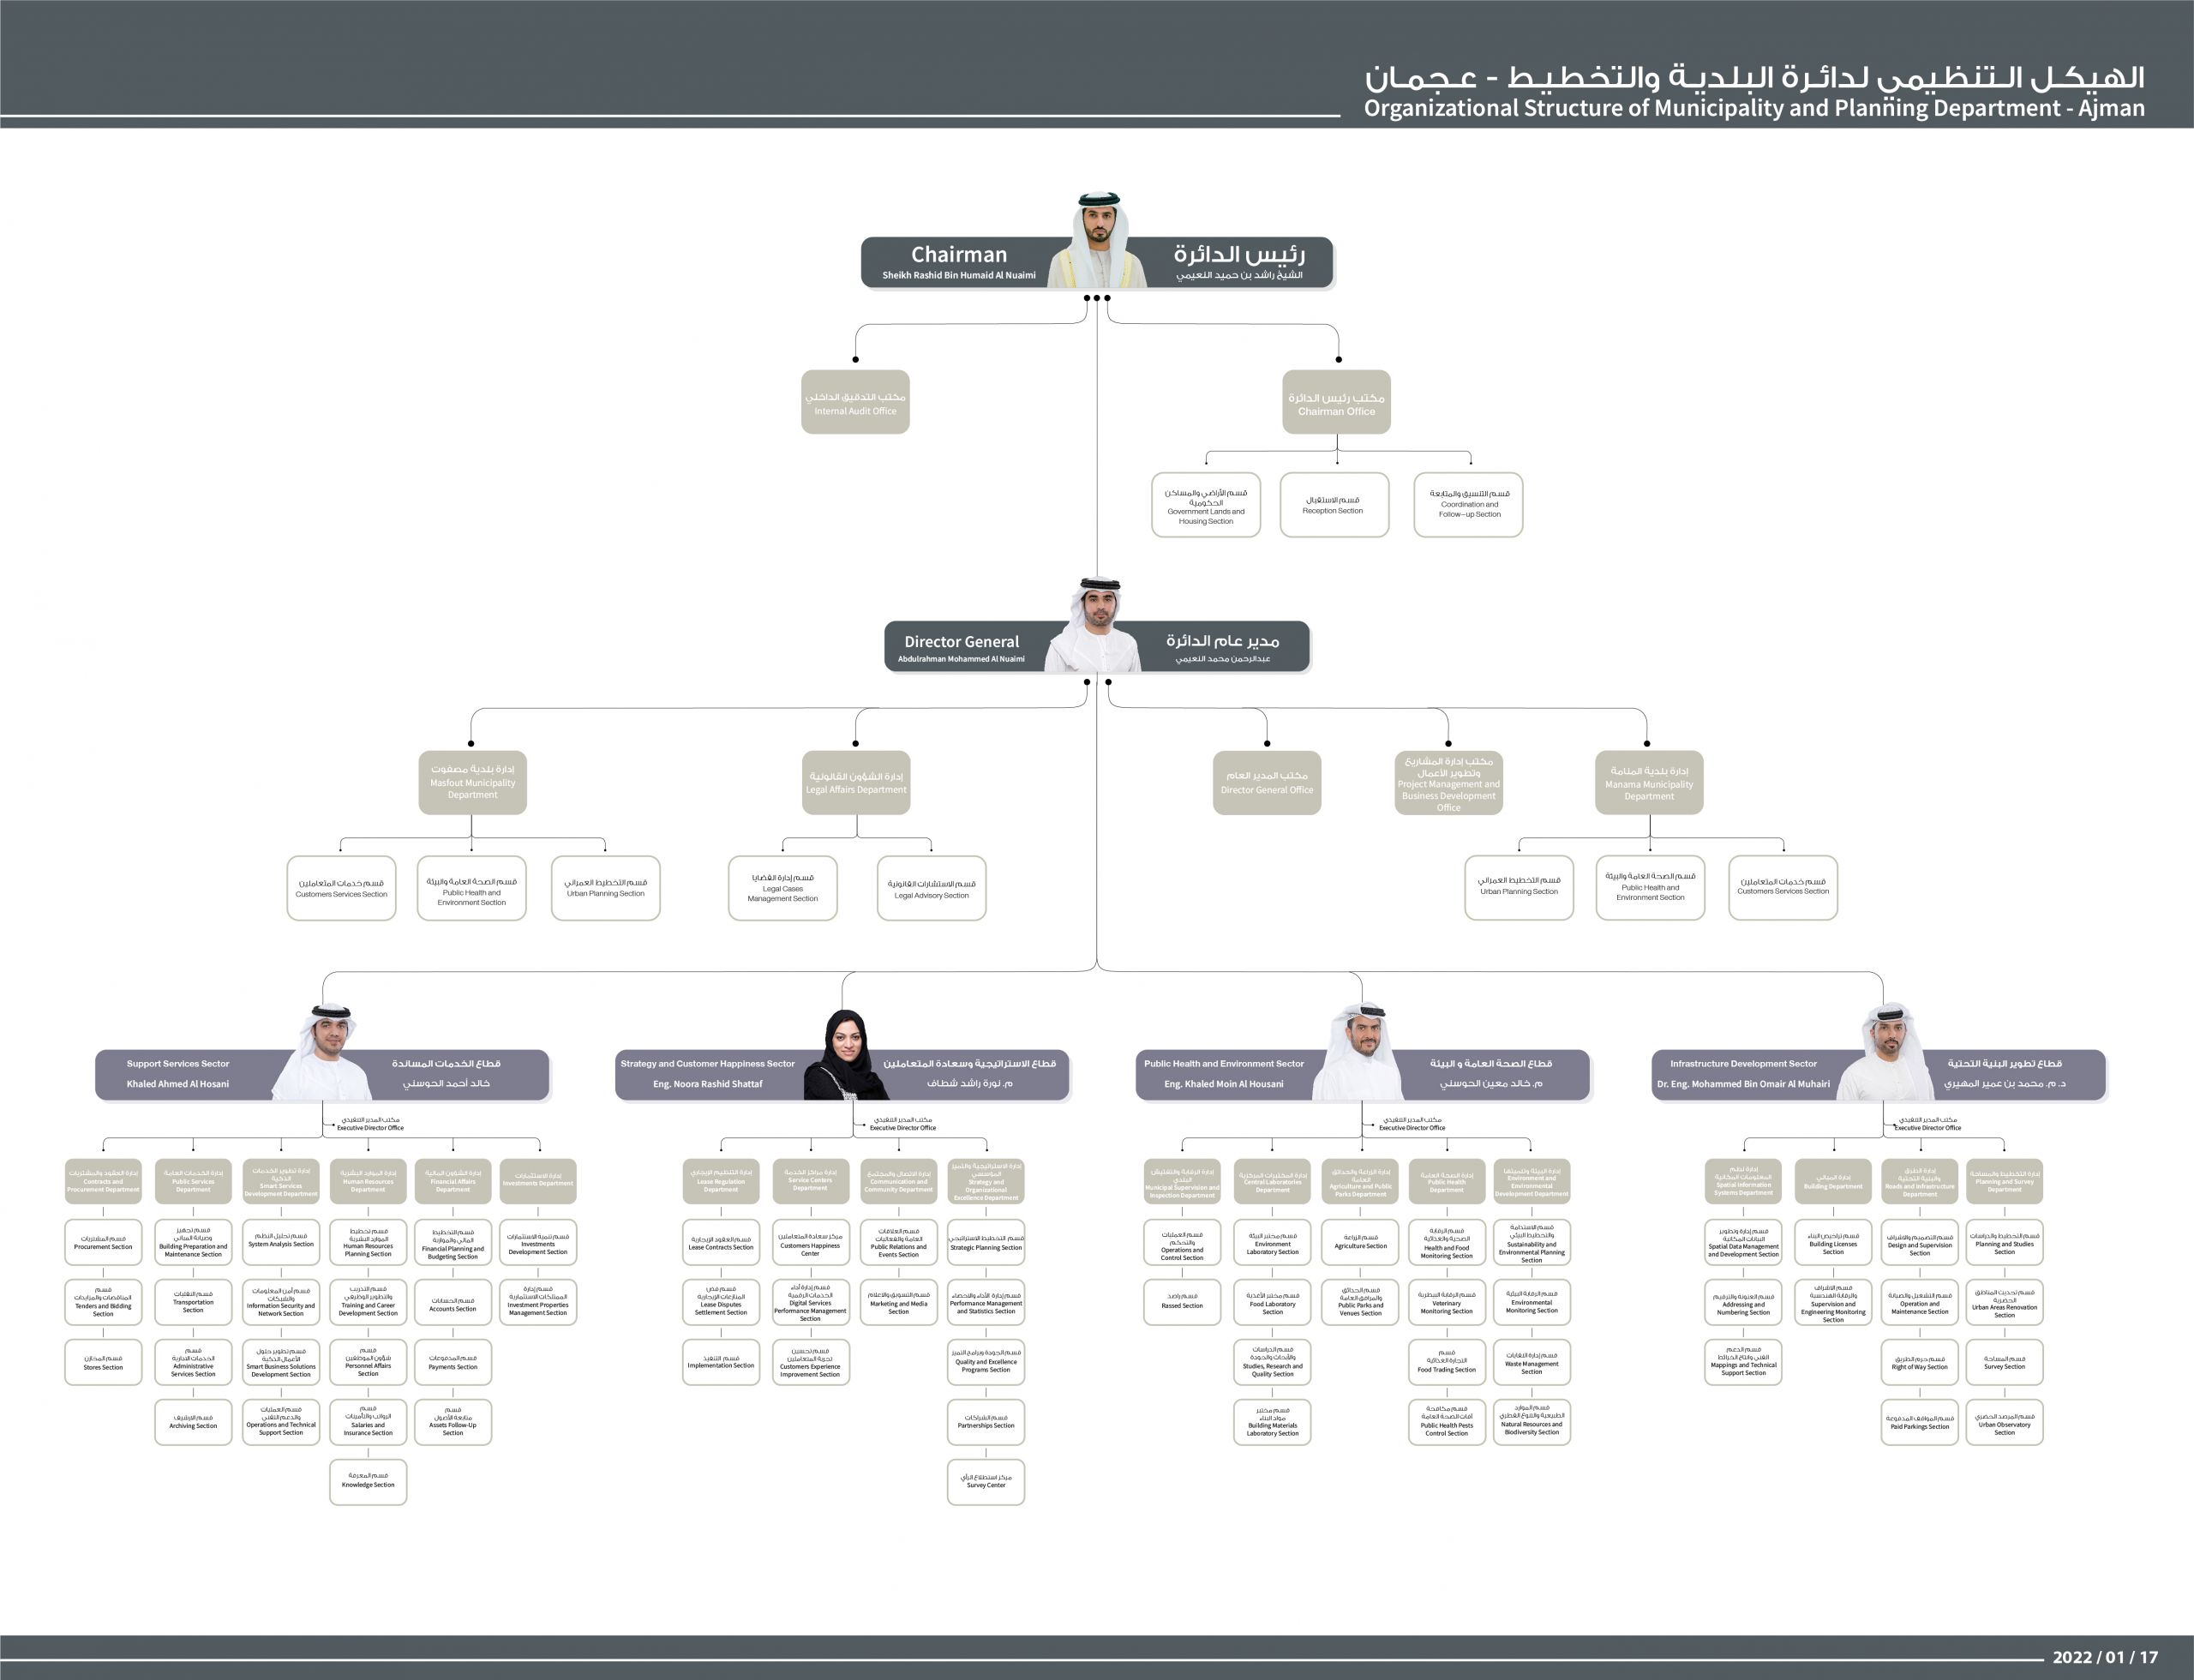Click Eng. Noora Rashid Shattaf's photo

pos(846,1055)
